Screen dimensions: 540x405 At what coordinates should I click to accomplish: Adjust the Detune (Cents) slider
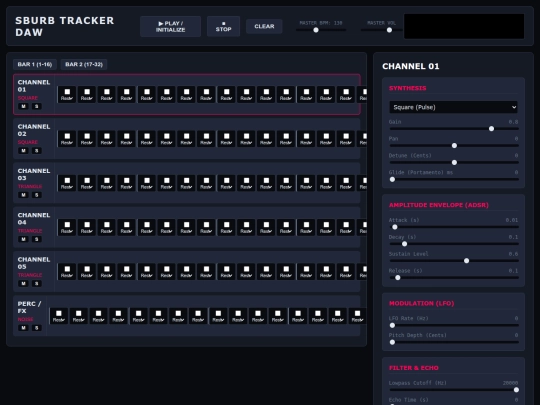click(x=454, y=162)
